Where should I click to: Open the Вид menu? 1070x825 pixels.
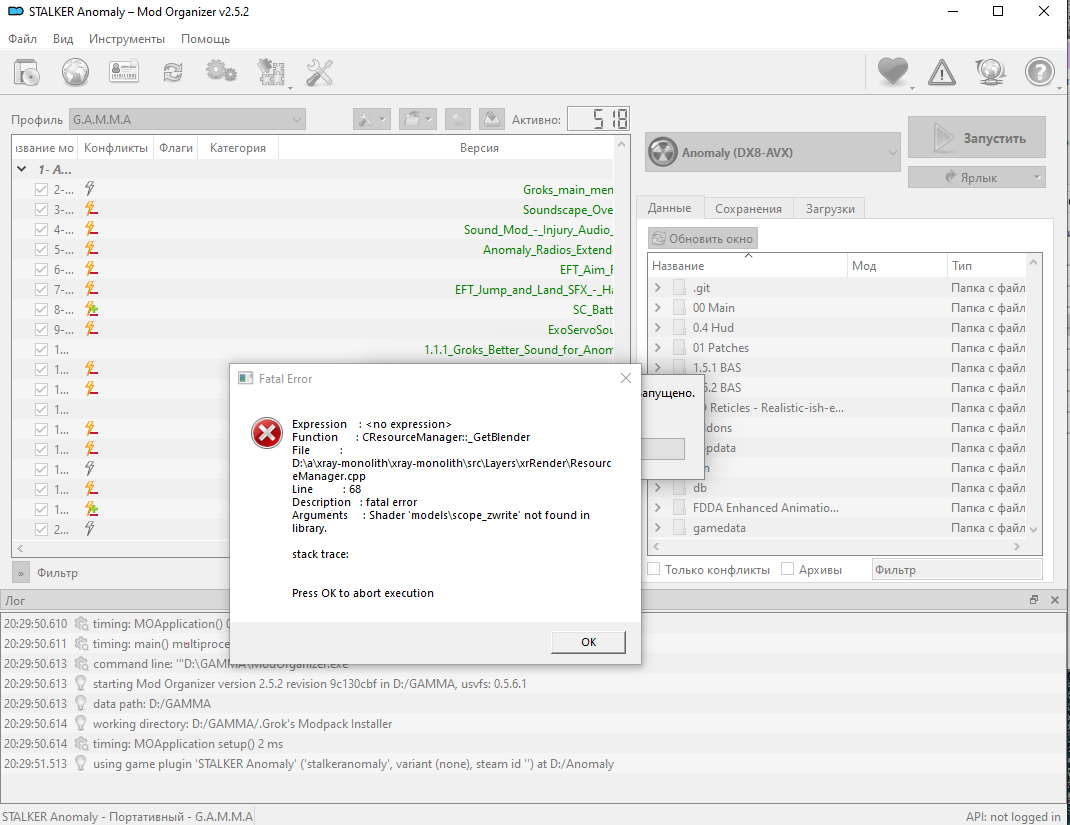63,39
